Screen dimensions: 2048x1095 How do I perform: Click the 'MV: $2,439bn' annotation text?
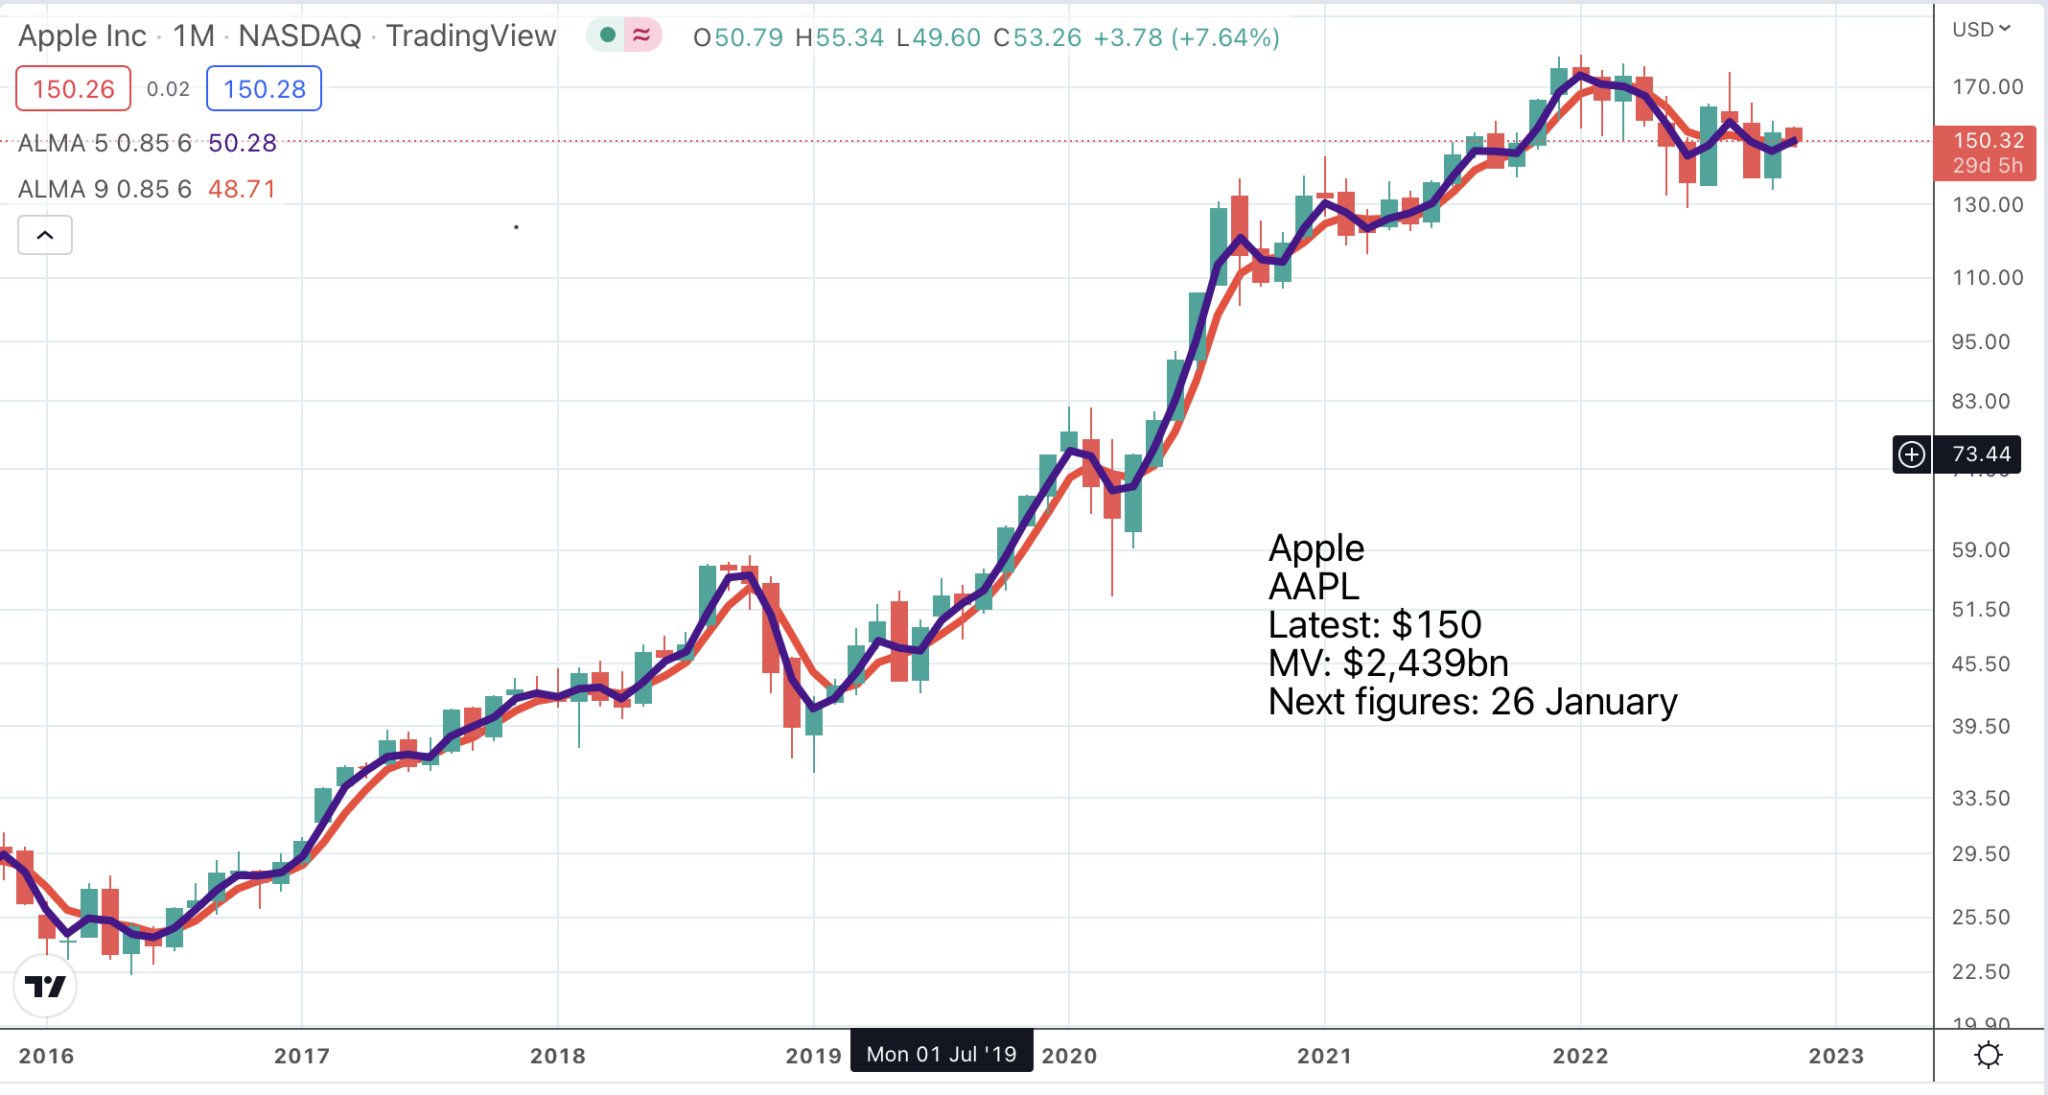(x=1388, y=663)
